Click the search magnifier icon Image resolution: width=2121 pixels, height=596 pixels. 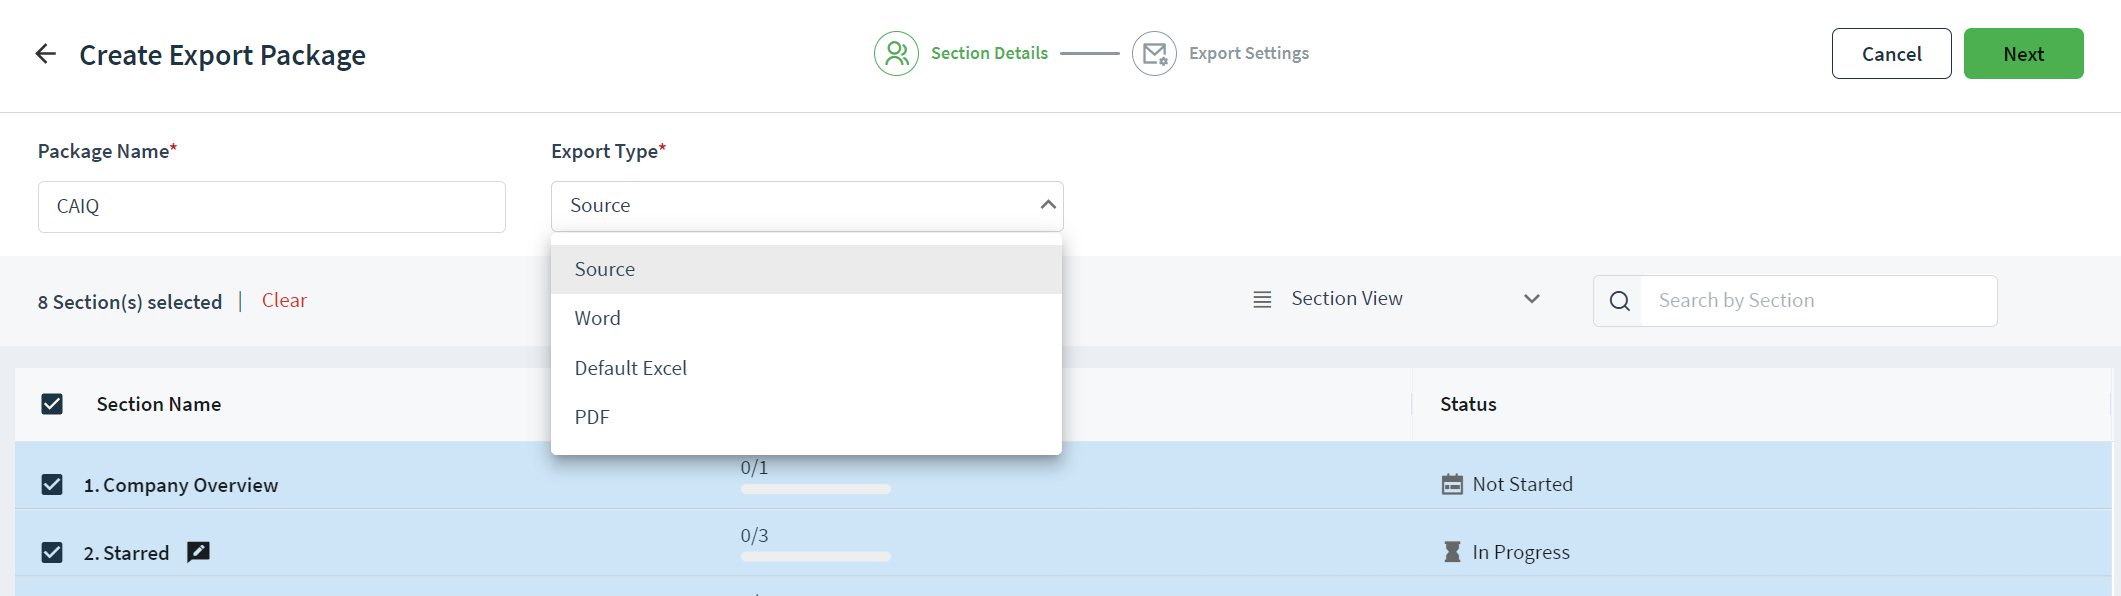[x=1620, y=301]
